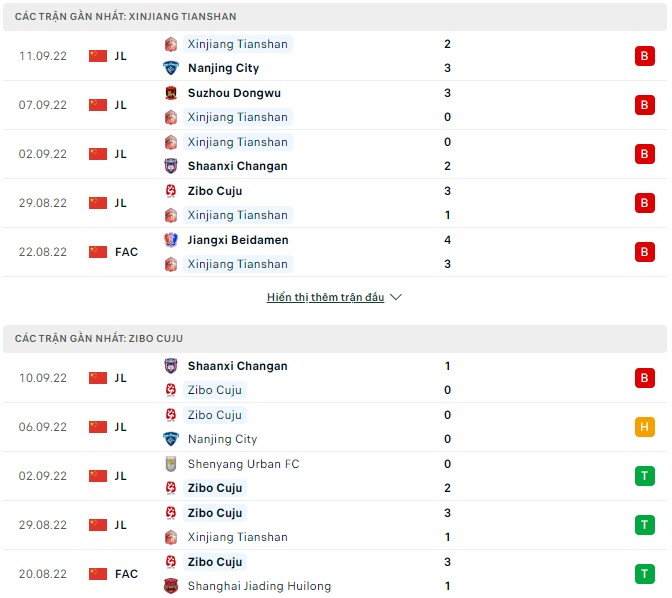Open the Shenyang Urban FC team link

(x=243, y=464)
